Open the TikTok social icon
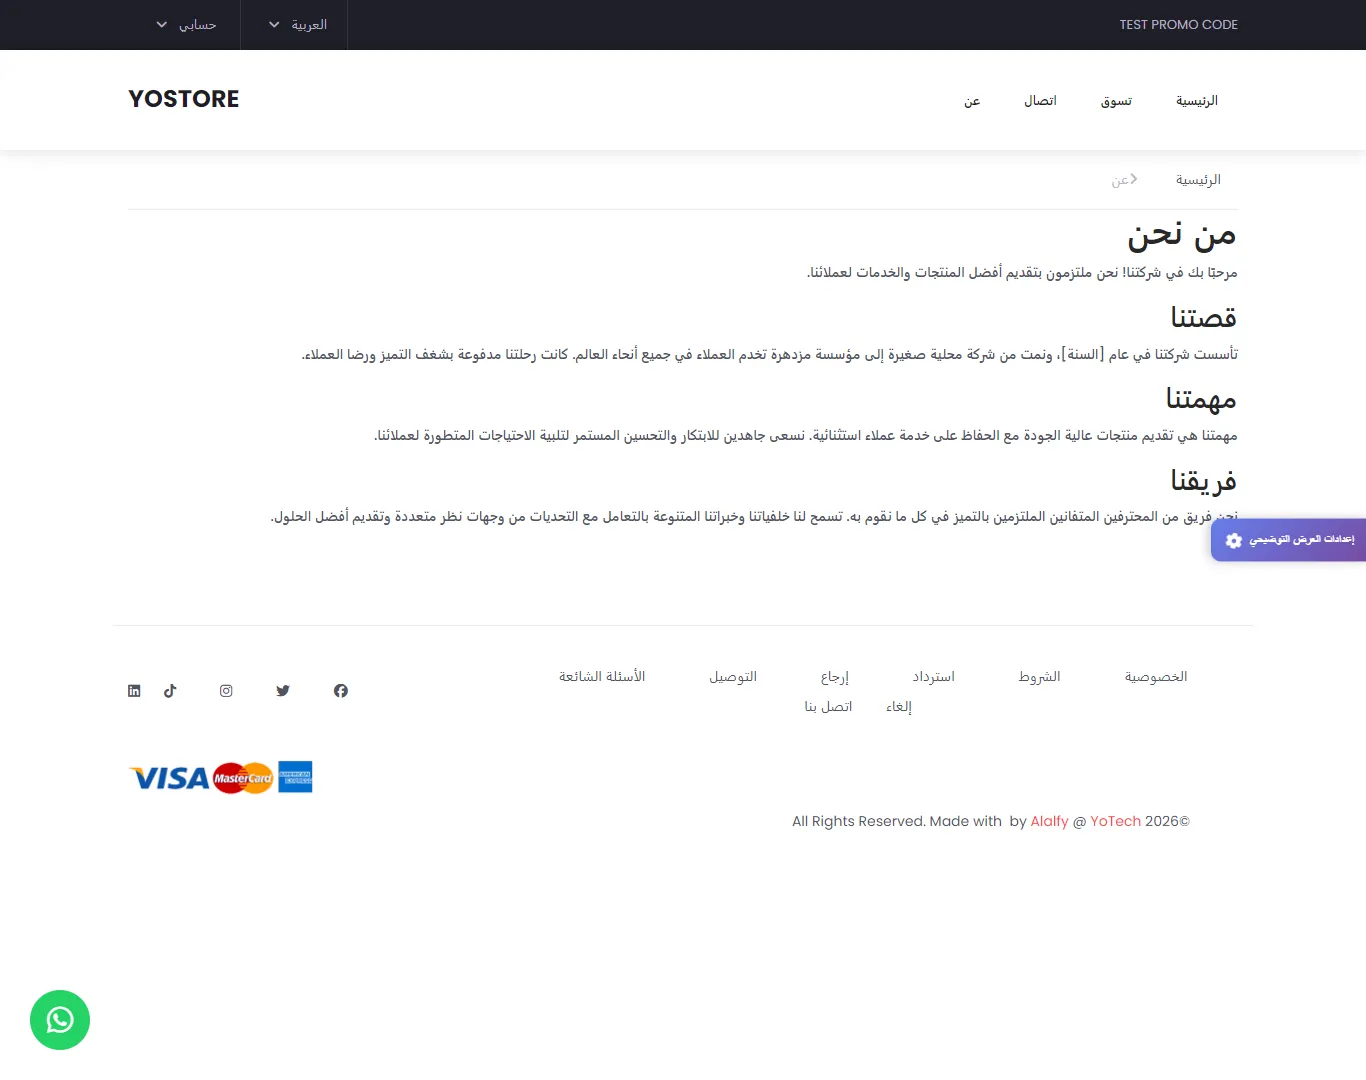 click(170, 691)
